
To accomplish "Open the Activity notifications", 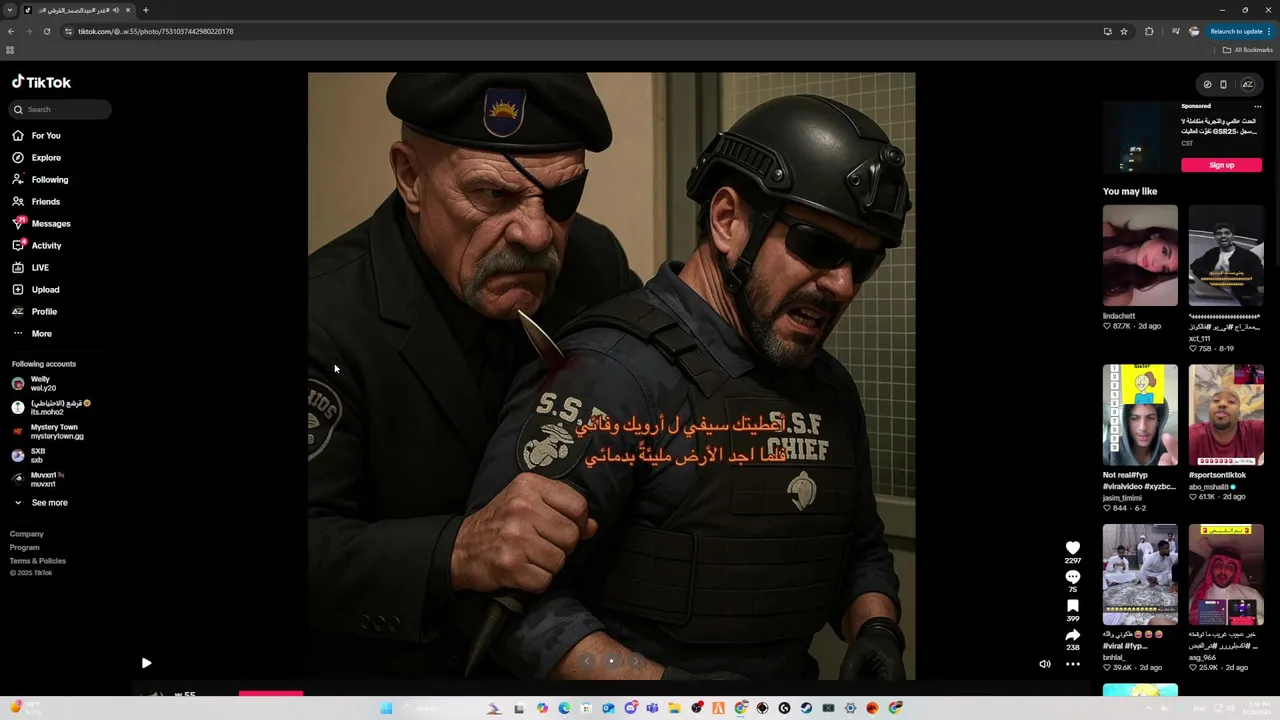I will 37,246.
